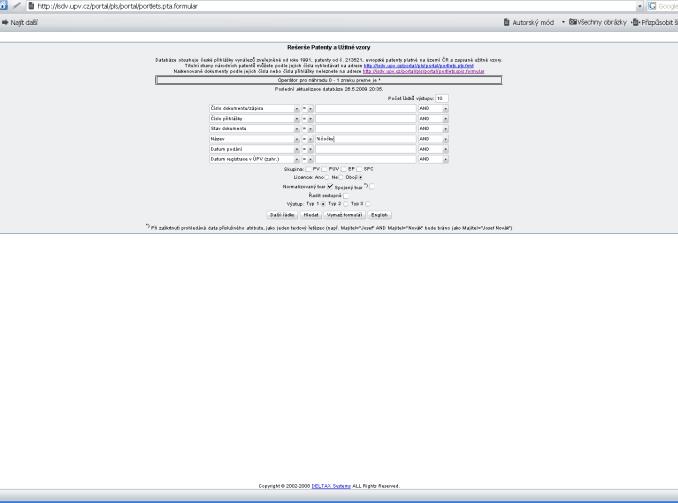Select the Licence Ne radio button
The width and height of the screenshot is (678, 503).
[x=341, y=177]
